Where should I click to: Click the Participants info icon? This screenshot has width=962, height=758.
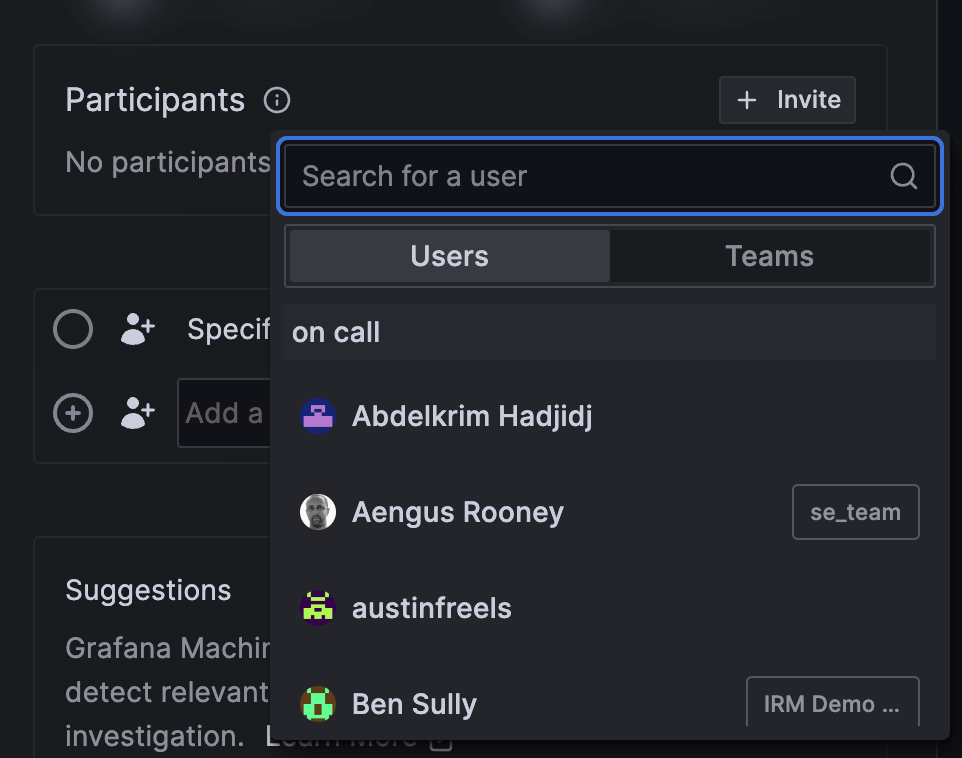tap(277, 100)
